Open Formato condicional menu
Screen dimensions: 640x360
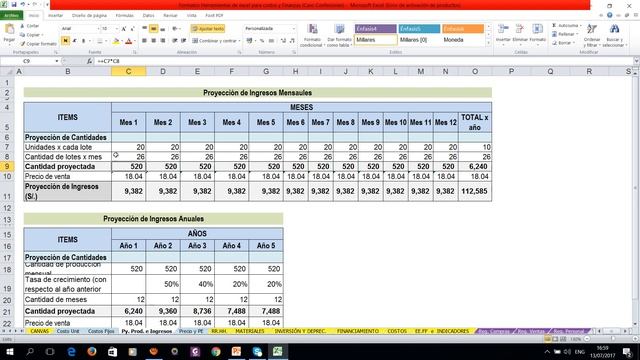[312, 35]
